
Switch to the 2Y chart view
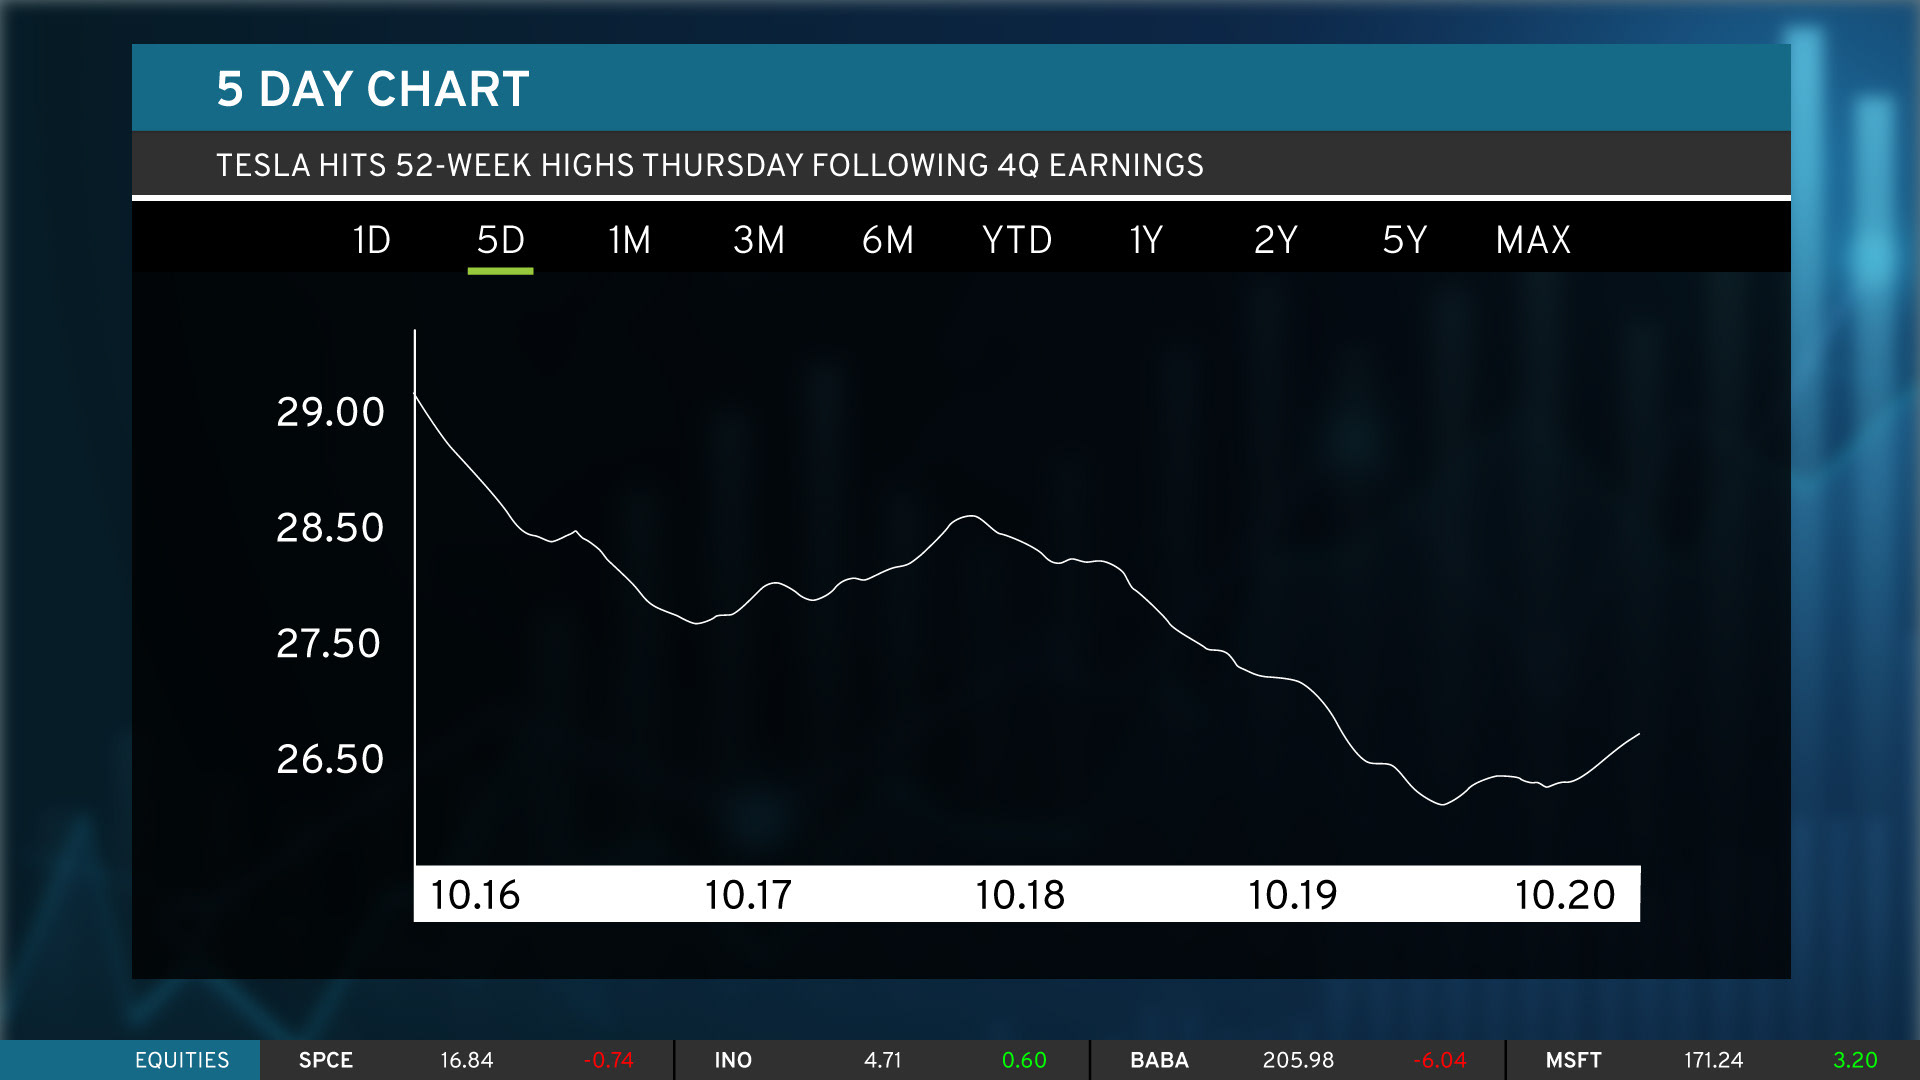pos(1275,240)
